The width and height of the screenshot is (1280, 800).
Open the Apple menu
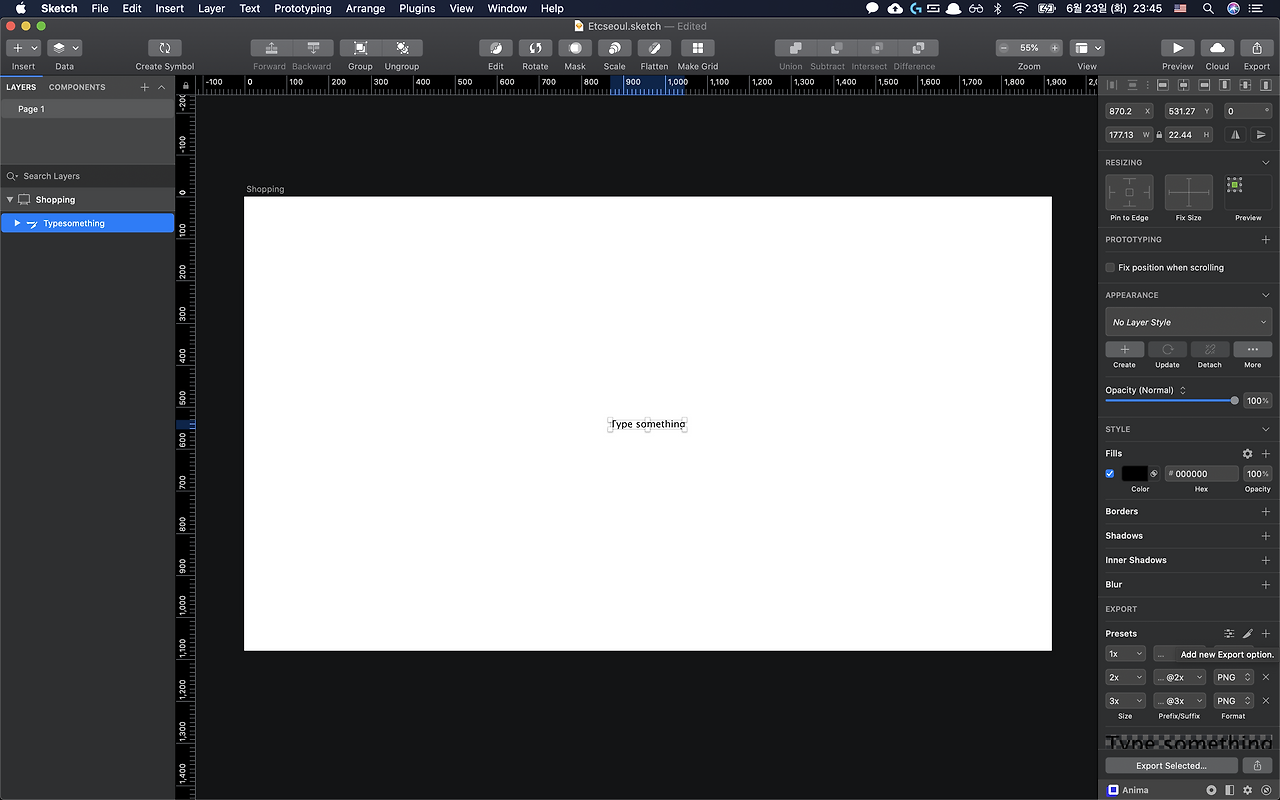pos(20,8)
